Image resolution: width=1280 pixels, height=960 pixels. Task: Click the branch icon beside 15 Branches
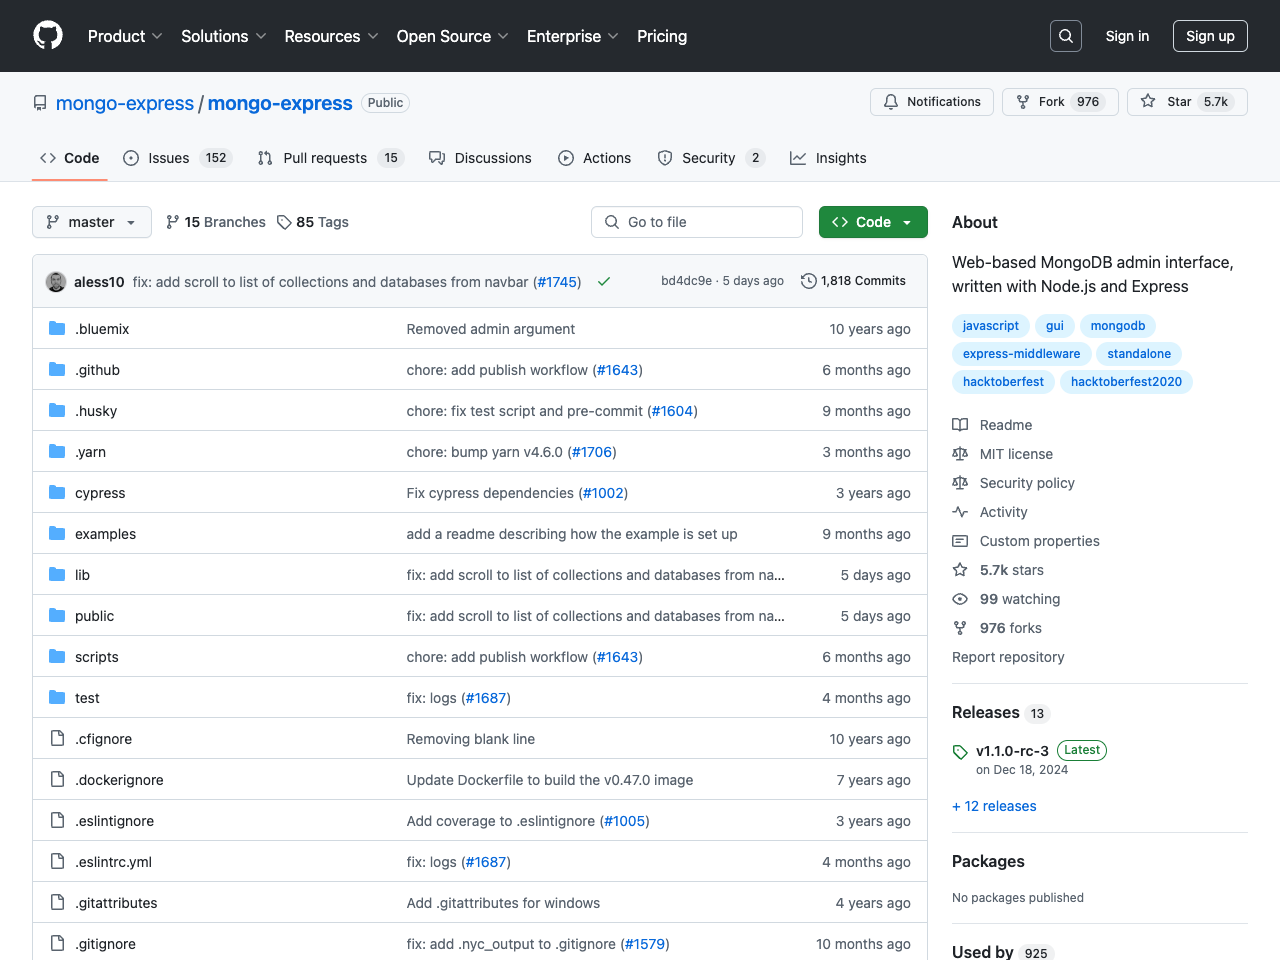click(173, 222)
